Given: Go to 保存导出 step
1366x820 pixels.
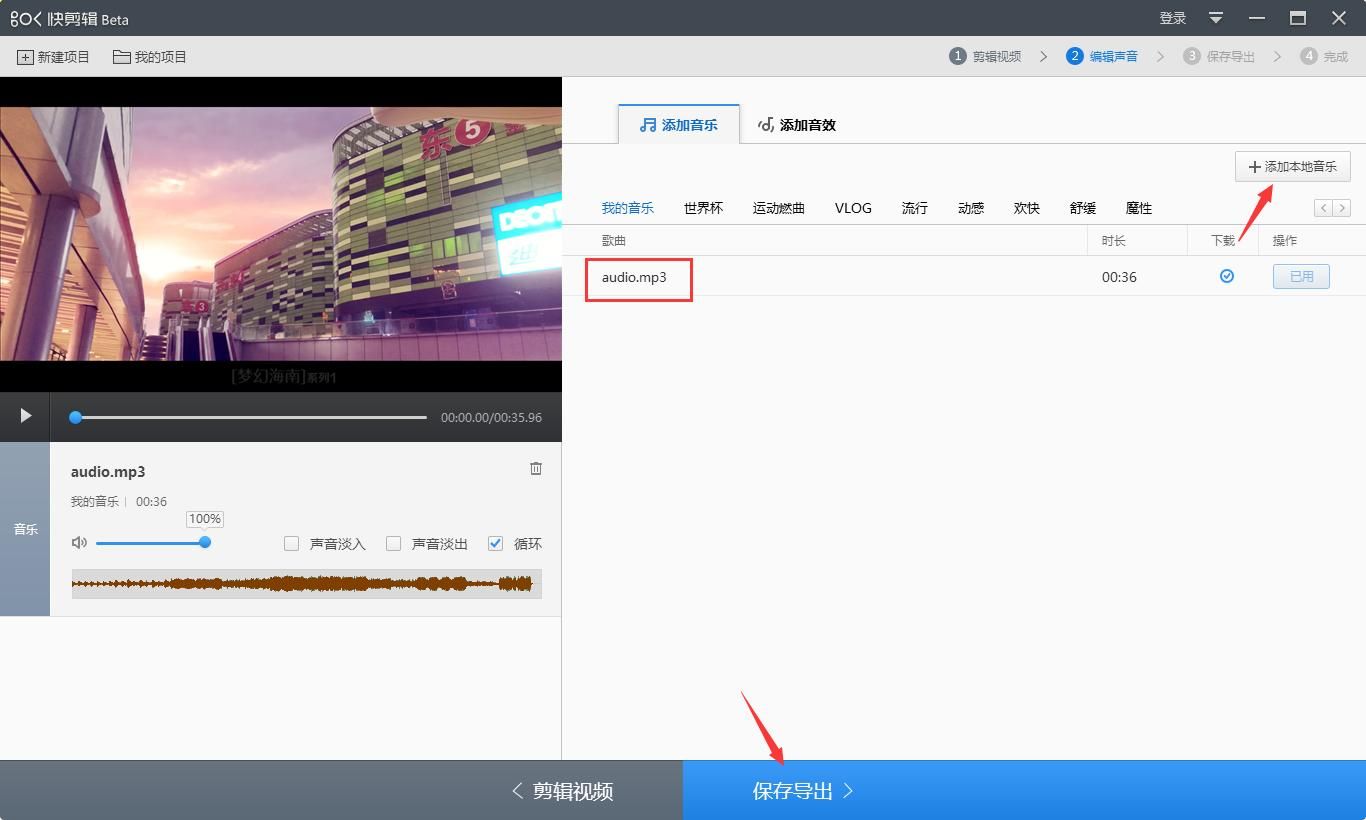Looking at the screenshot, I should pos(1024,790).
